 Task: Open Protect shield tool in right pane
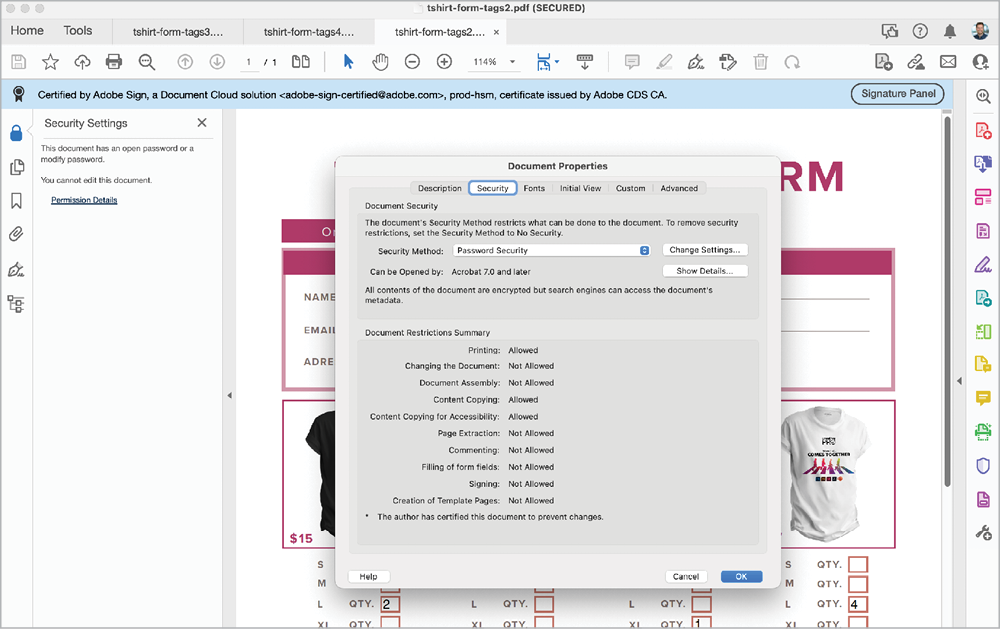tap(983, 466)
